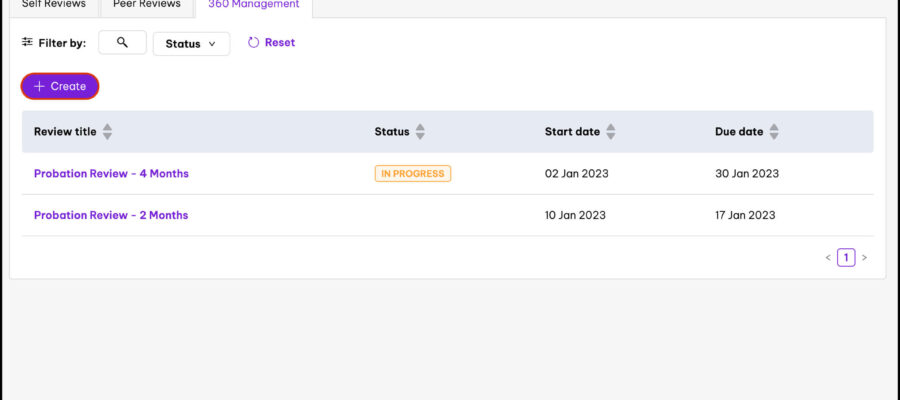This screenshot has height=400, width=900.
Task: Go to previous page arrow
Action: pos(828,258)
